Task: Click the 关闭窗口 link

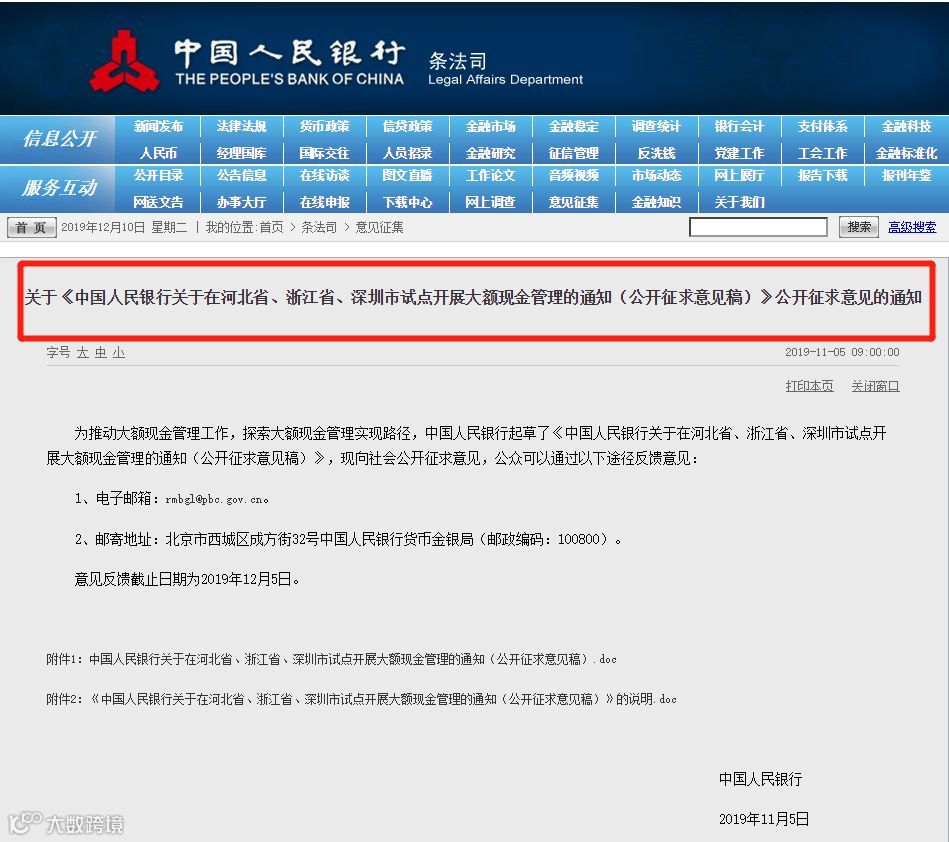Action: 875,386
